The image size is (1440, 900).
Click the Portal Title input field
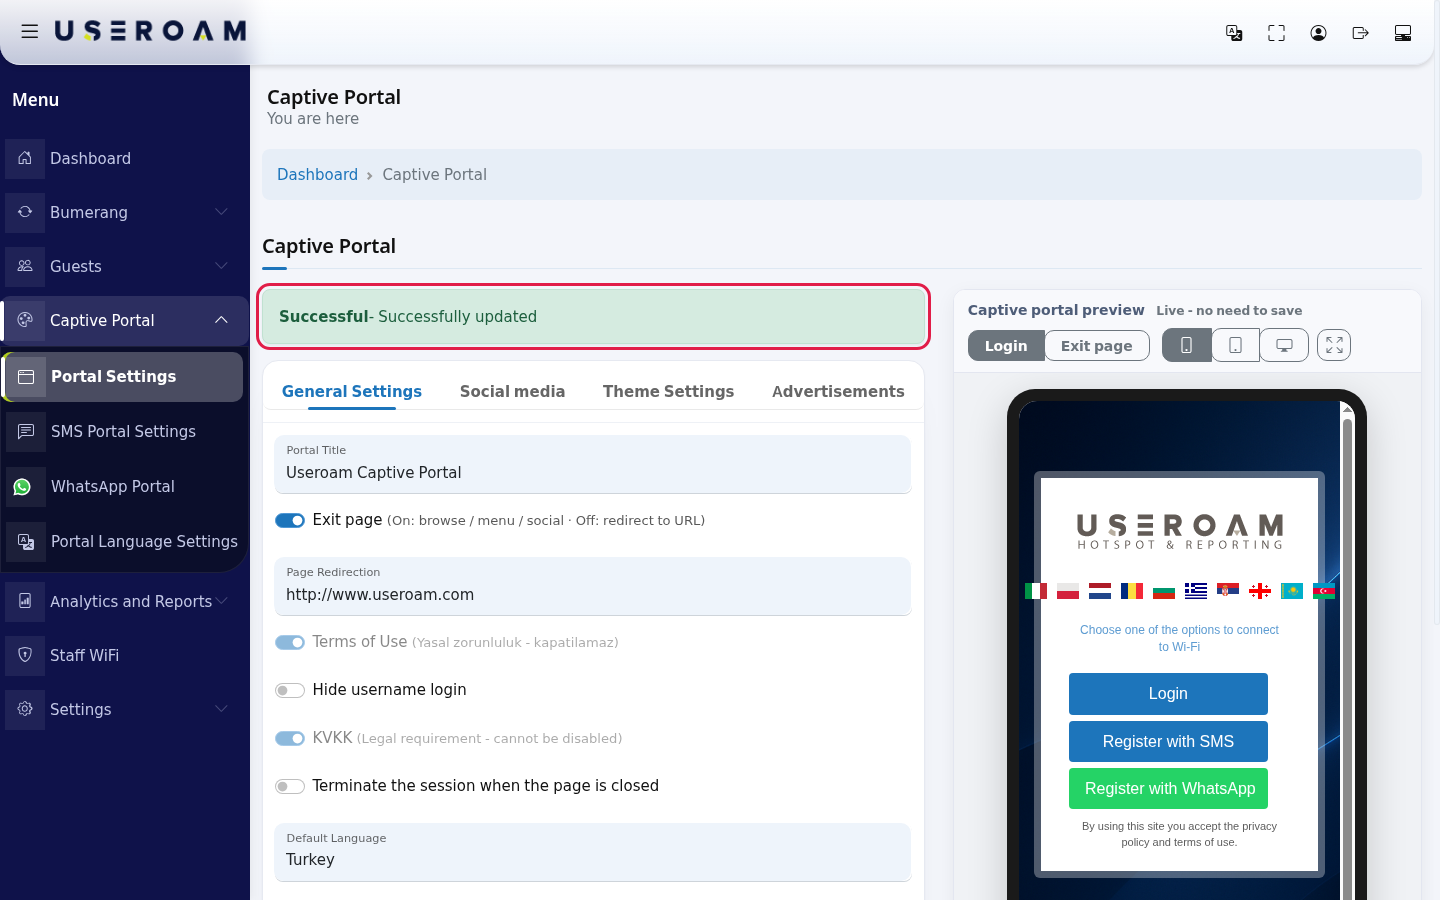coord(593,464)
